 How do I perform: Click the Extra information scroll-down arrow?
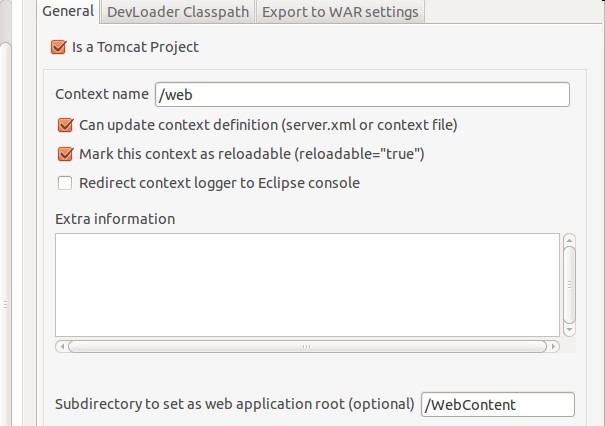point(569,328)
